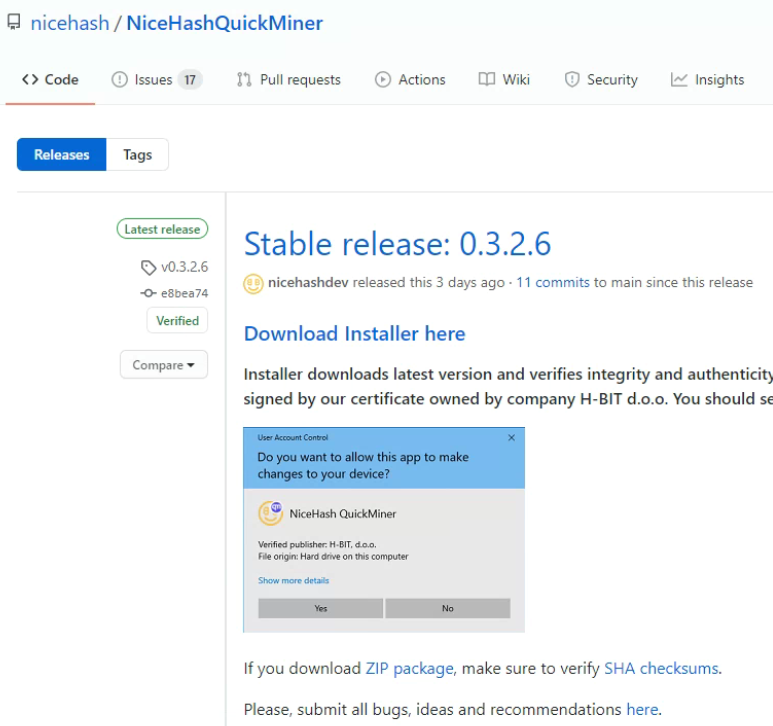Click the Latest release badge
The width and height of the screenshot is (773, 726).
[x=162, y=229]
